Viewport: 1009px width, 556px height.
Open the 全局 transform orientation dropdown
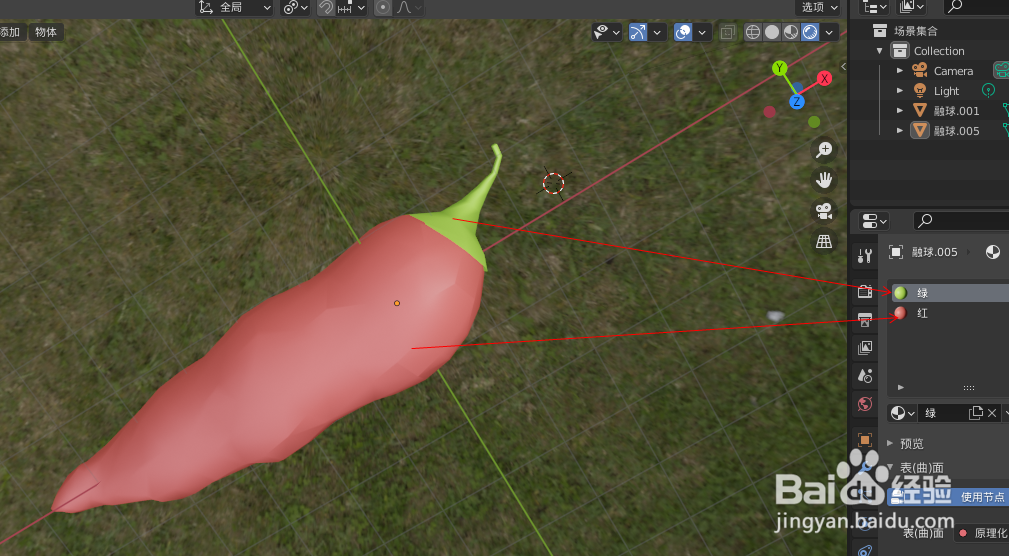click(235, 7)
